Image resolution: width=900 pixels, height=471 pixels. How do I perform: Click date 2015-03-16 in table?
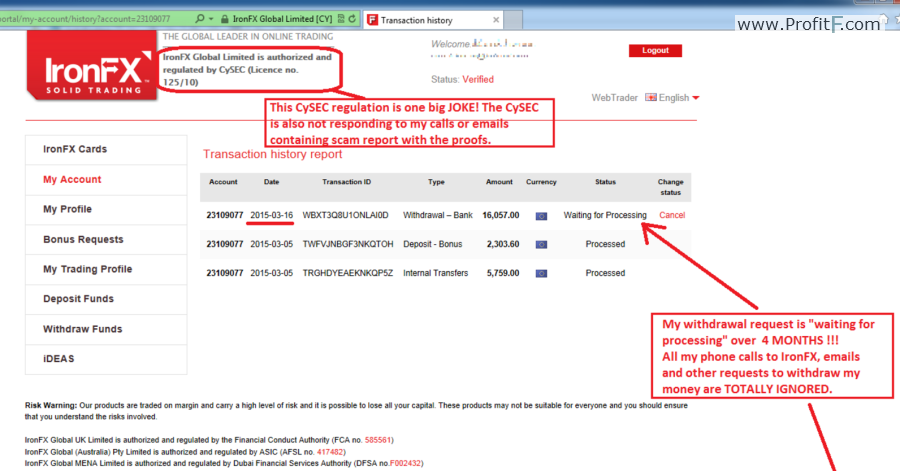271,215
